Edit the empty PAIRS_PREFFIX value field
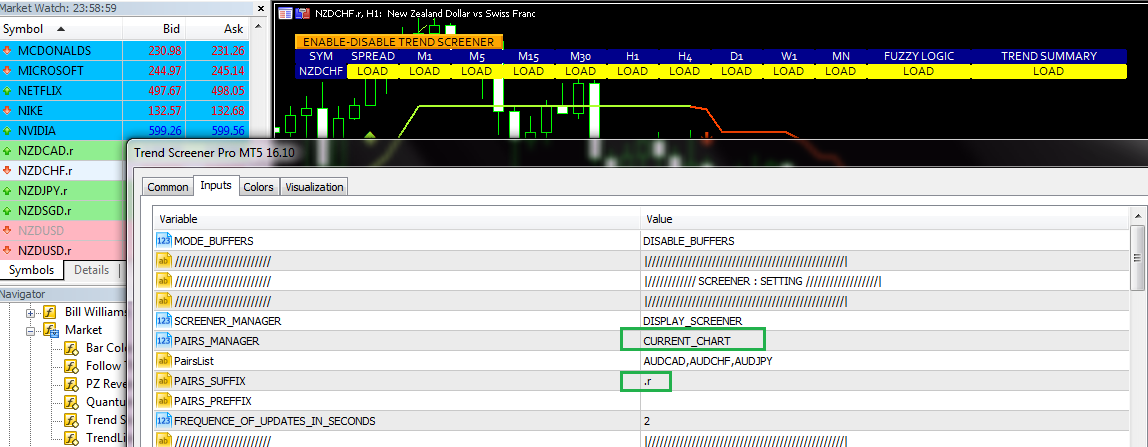The image size is (1148, 447). point(884,400)
